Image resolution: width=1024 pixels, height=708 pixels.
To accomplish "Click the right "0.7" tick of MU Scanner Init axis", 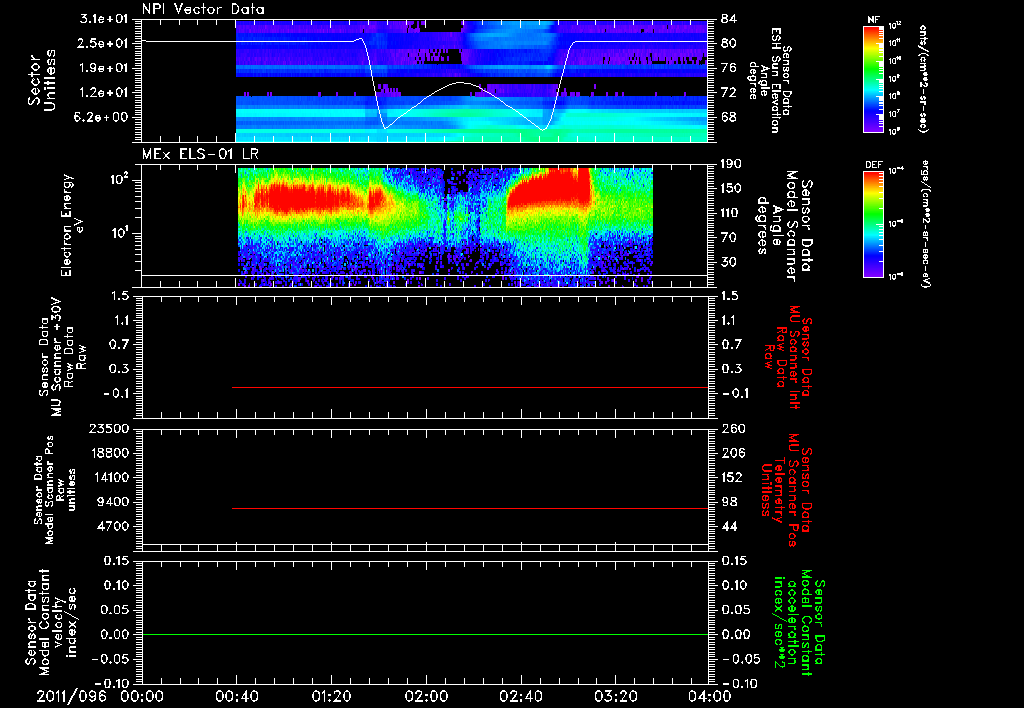I will pos(730,345).
